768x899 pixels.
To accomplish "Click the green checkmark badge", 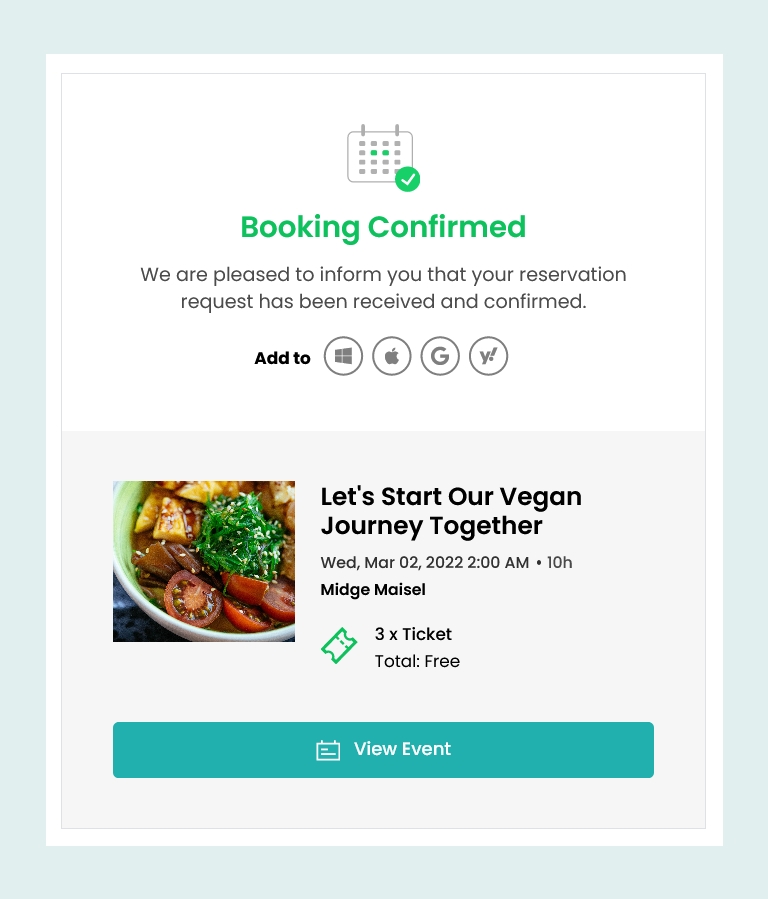I will point(407,179).
